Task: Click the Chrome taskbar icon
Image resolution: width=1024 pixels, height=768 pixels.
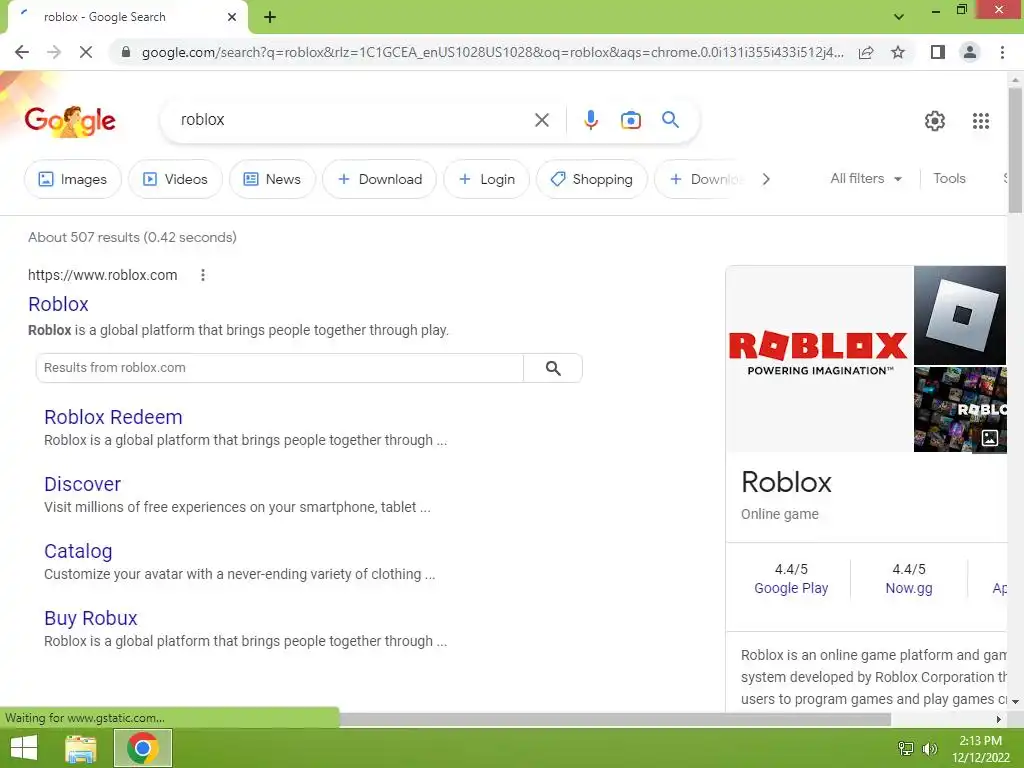Action: point(143,748)
